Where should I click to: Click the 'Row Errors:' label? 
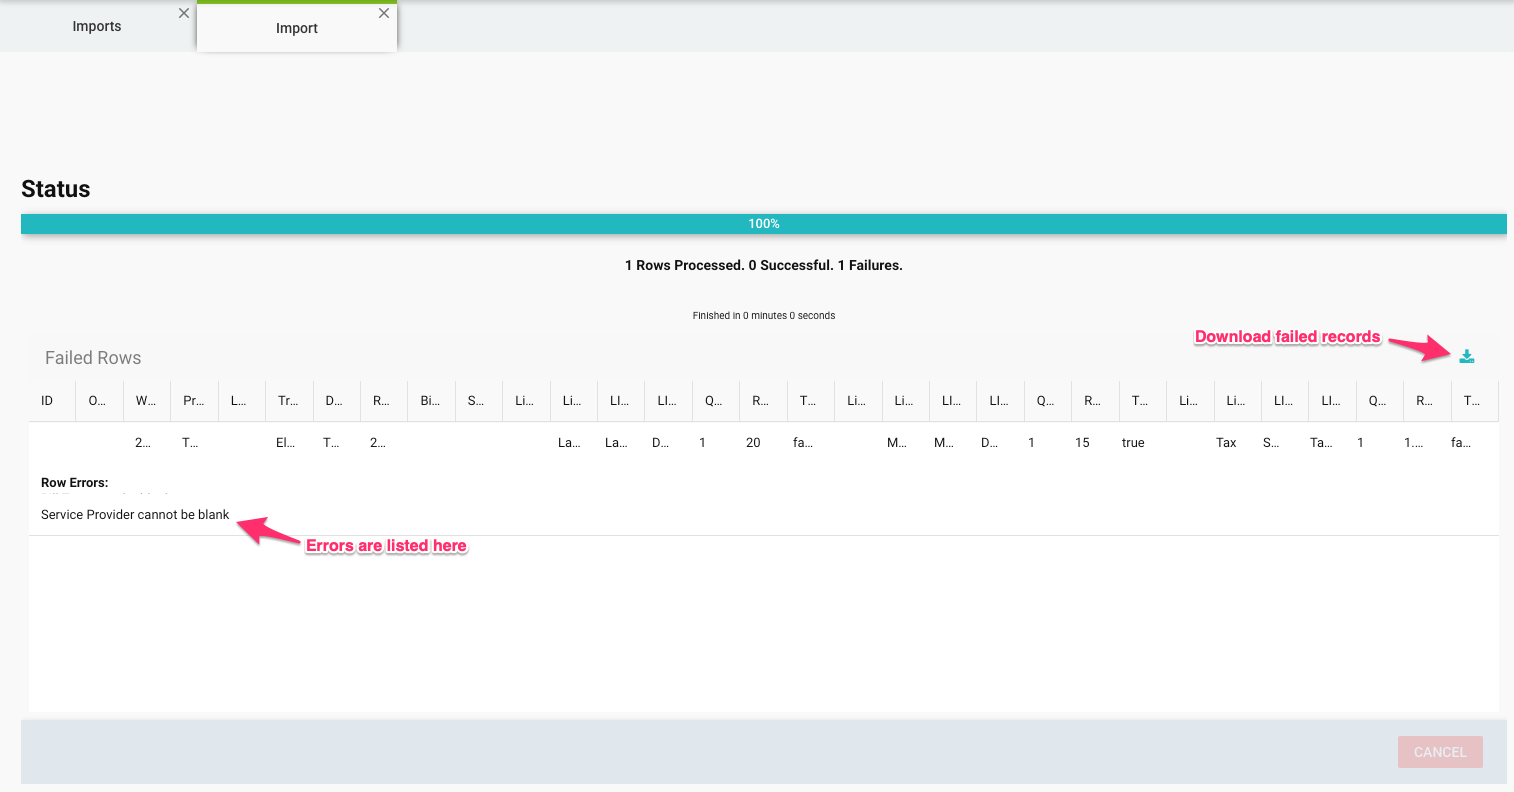75,482
